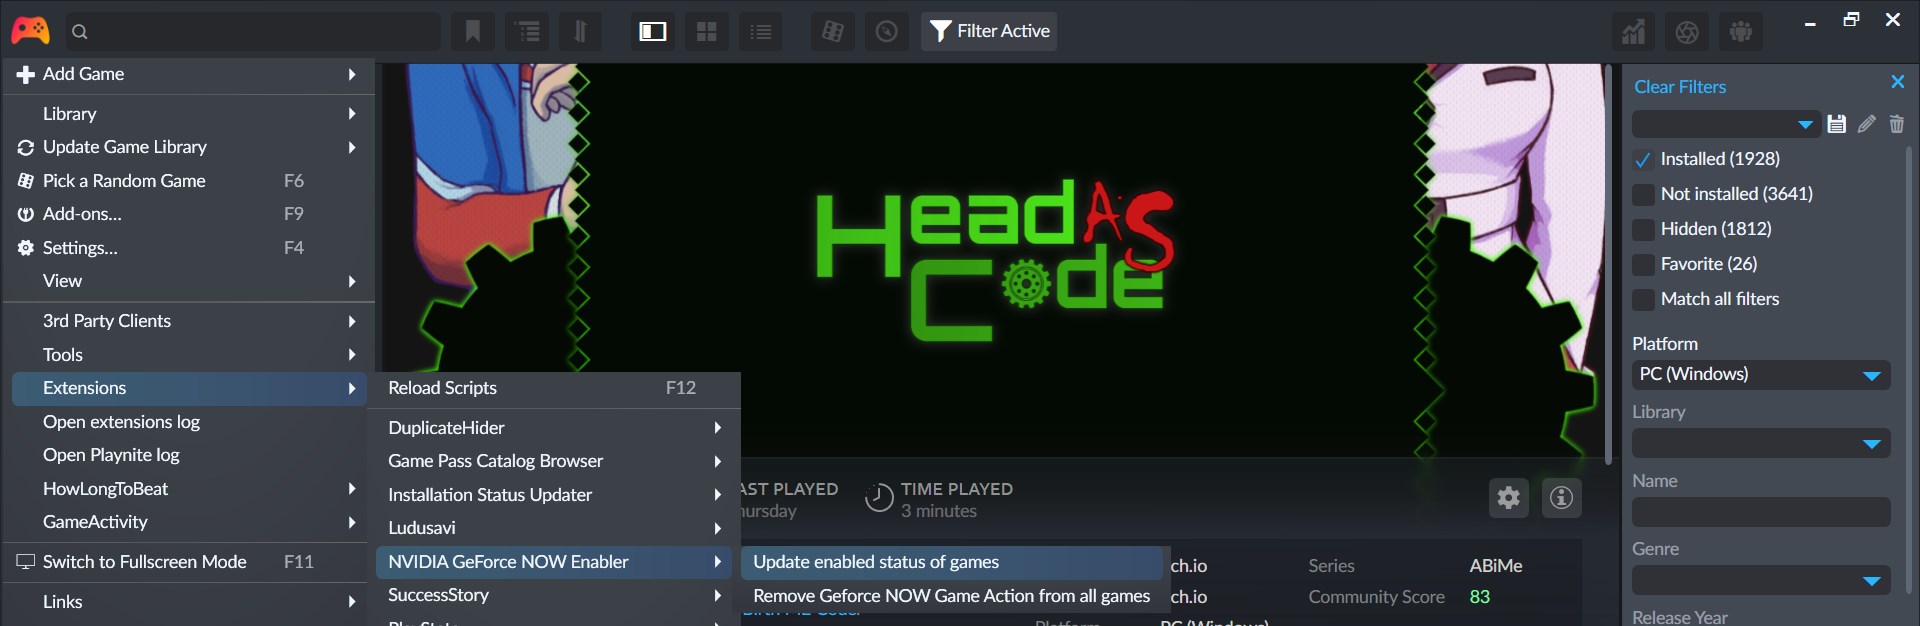The height and width of the screenshot is (626, 1920).
Task: Switch to Grid view icon
Action: click(x=707, y=31)
